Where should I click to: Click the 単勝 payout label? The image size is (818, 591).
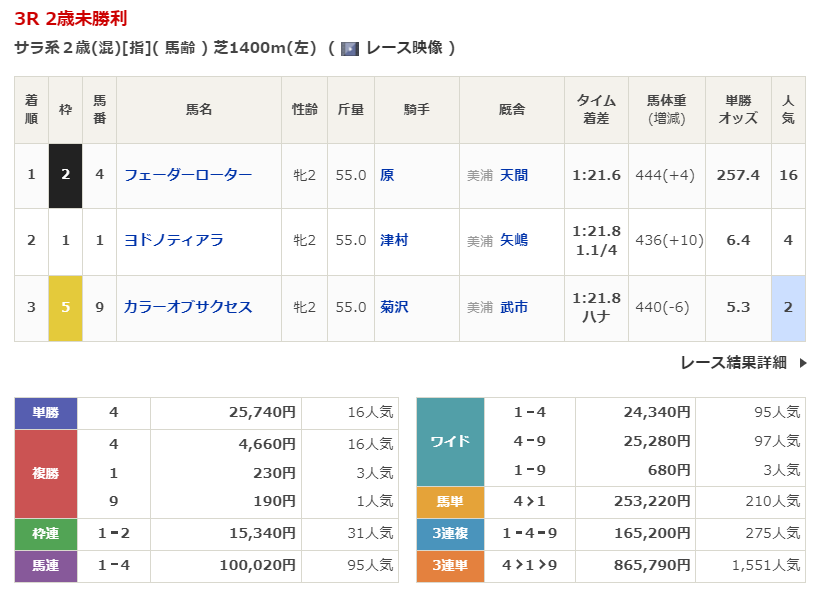(x=46, y=412)
